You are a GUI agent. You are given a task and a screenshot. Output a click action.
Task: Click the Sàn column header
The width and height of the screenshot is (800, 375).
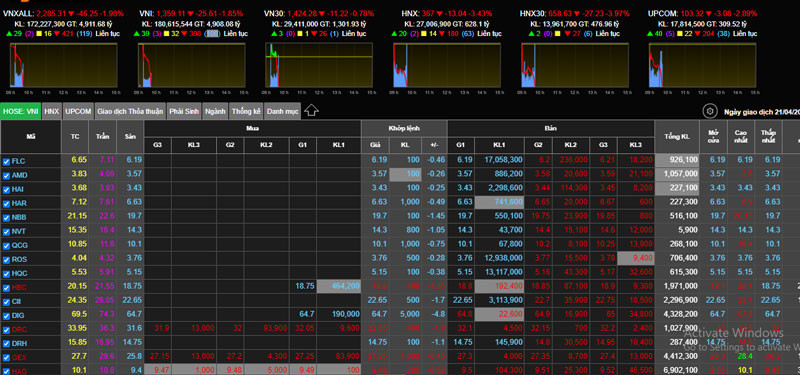[130, 137]
